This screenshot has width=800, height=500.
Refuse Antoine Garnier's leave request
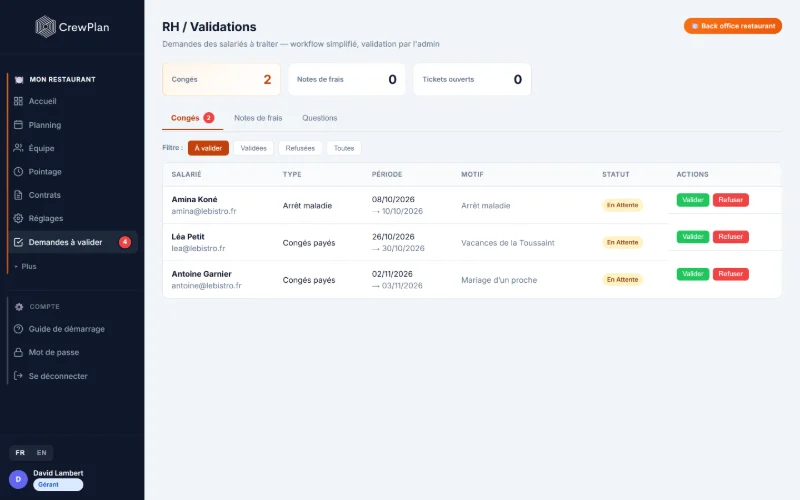point(731,274)
